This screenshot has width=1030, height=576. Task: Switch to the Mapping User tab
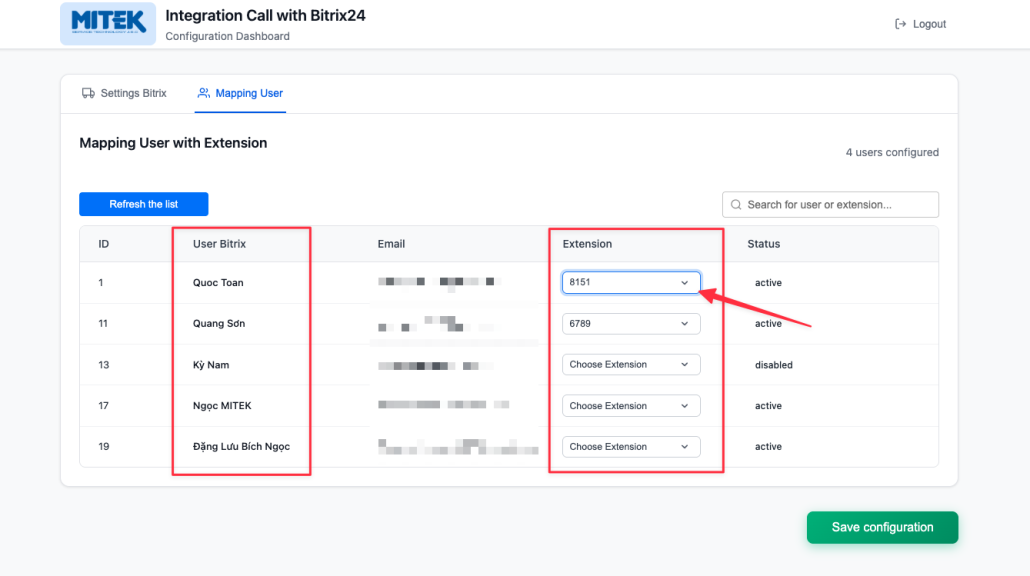click(240, 93)
